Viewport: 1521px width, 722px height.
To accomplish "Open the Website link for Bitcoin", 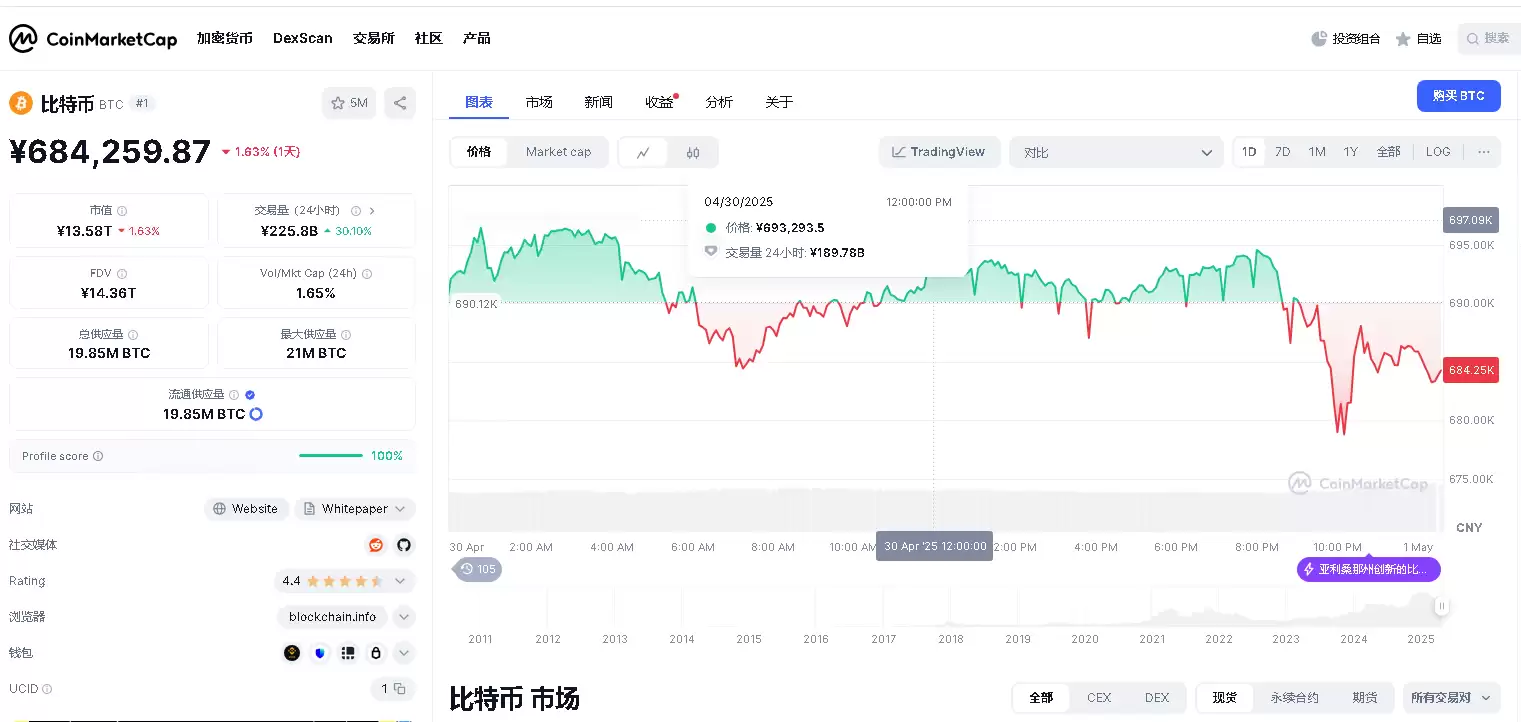I will point(246,508).
